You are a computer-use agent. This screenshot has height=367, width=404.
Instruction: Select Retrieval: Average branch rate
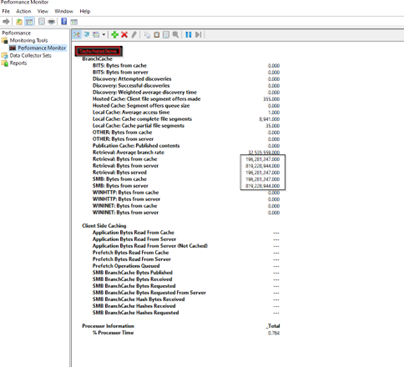pyautogui.click(x=128, y=152)
